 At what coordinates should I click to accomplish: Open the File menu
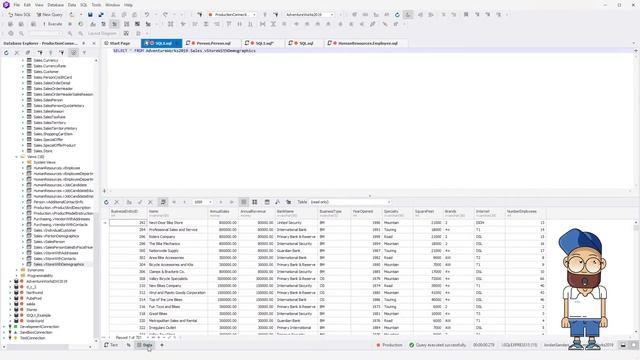point(16,5)
